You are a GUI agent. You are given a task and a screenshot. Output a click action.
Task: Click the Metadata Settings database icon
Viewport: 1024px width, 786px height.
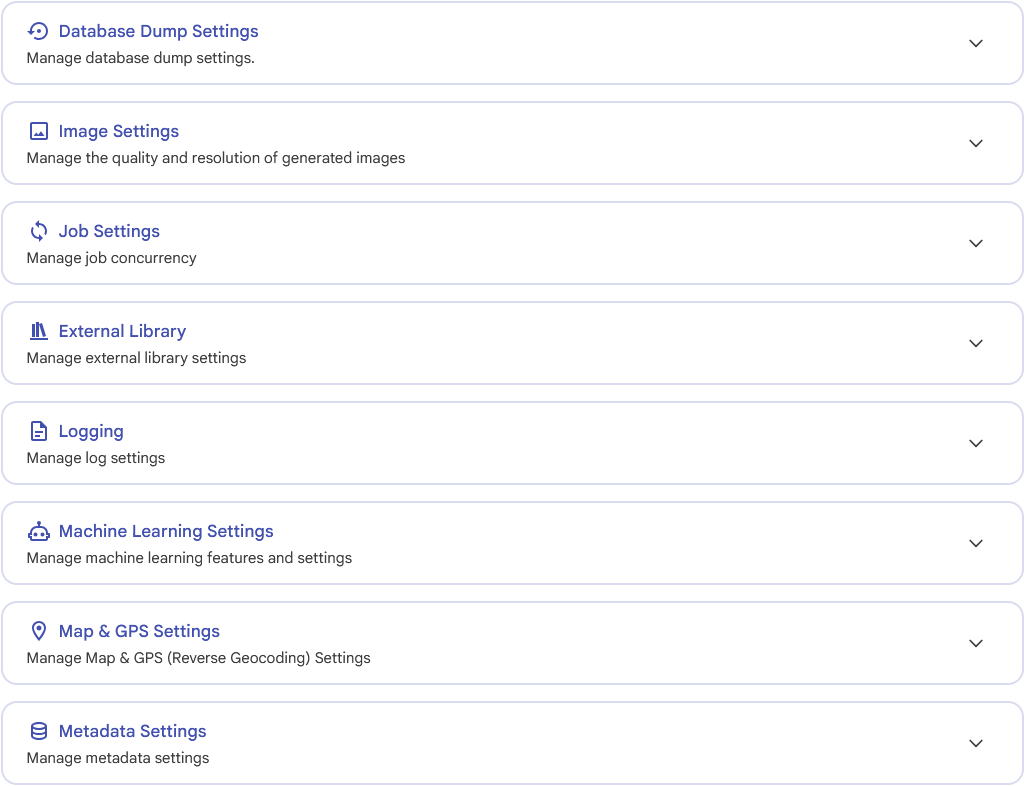point(38,731)
